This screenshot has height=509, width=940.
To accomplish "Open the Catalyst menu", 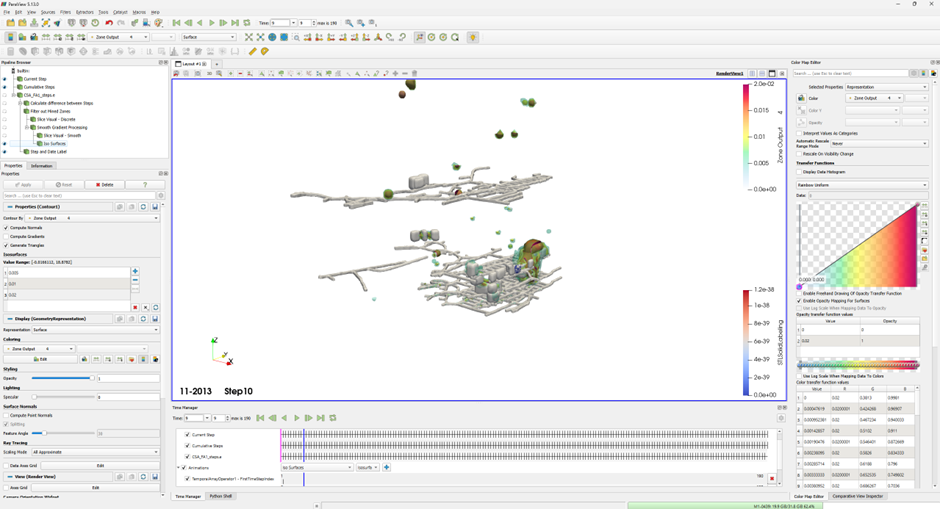I will [120, 12].
